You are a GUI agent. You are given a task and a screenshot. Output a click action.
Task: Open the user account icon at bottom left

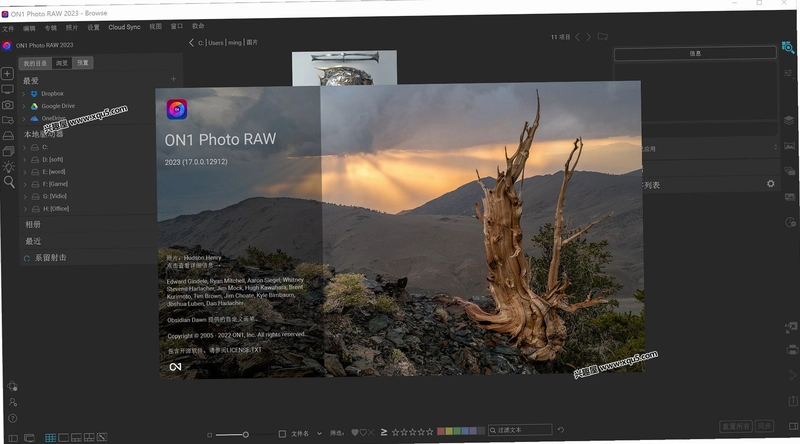[13, 402]
